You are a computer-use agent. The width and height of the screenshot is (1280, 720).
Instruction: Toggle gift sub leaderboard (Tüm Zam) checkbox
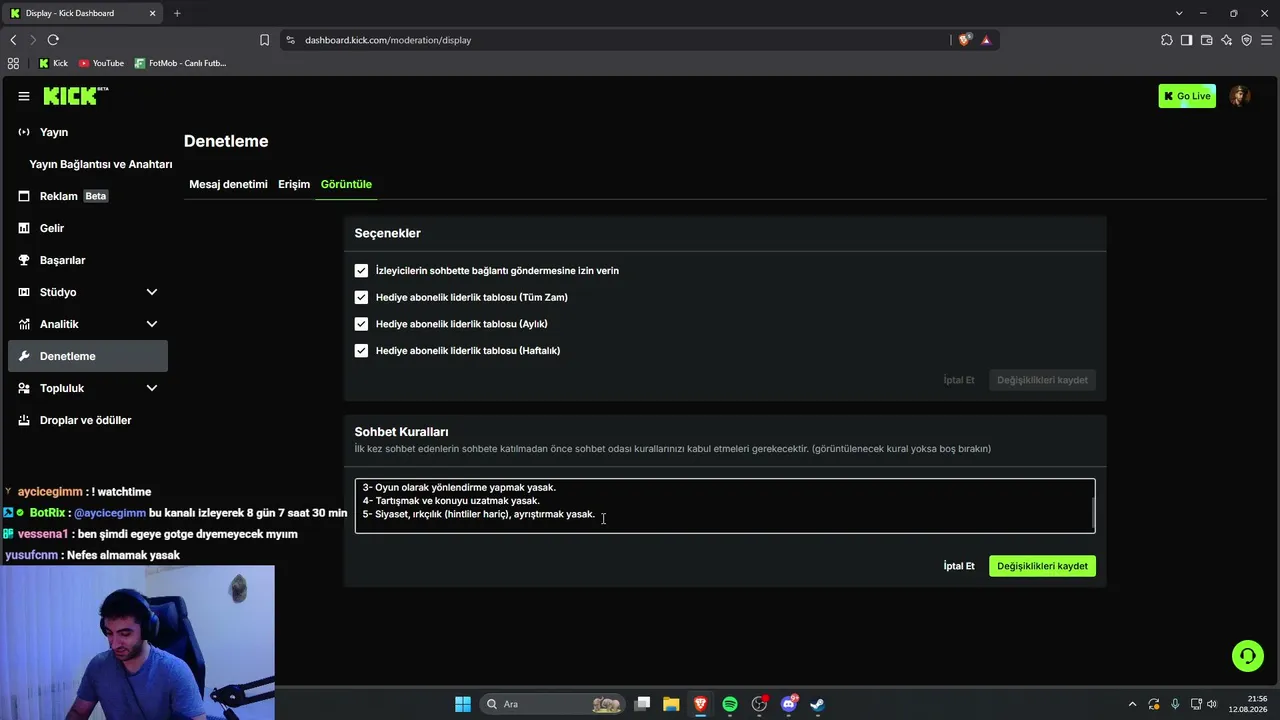(361, 297)
